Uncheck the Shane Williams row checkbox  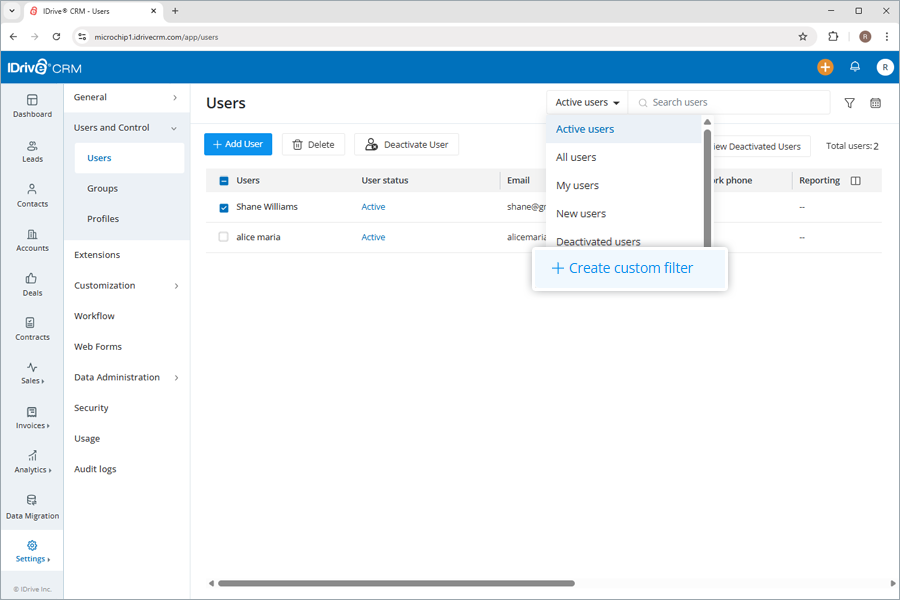click(223, 206)
